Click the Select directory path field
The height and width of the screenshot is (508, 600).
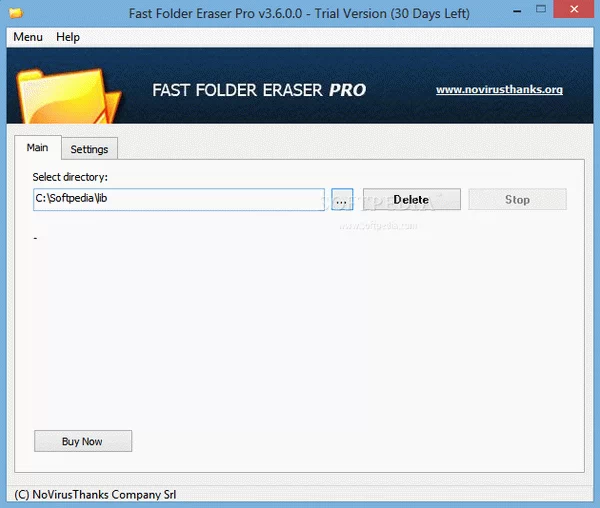[x=179, y=199]
